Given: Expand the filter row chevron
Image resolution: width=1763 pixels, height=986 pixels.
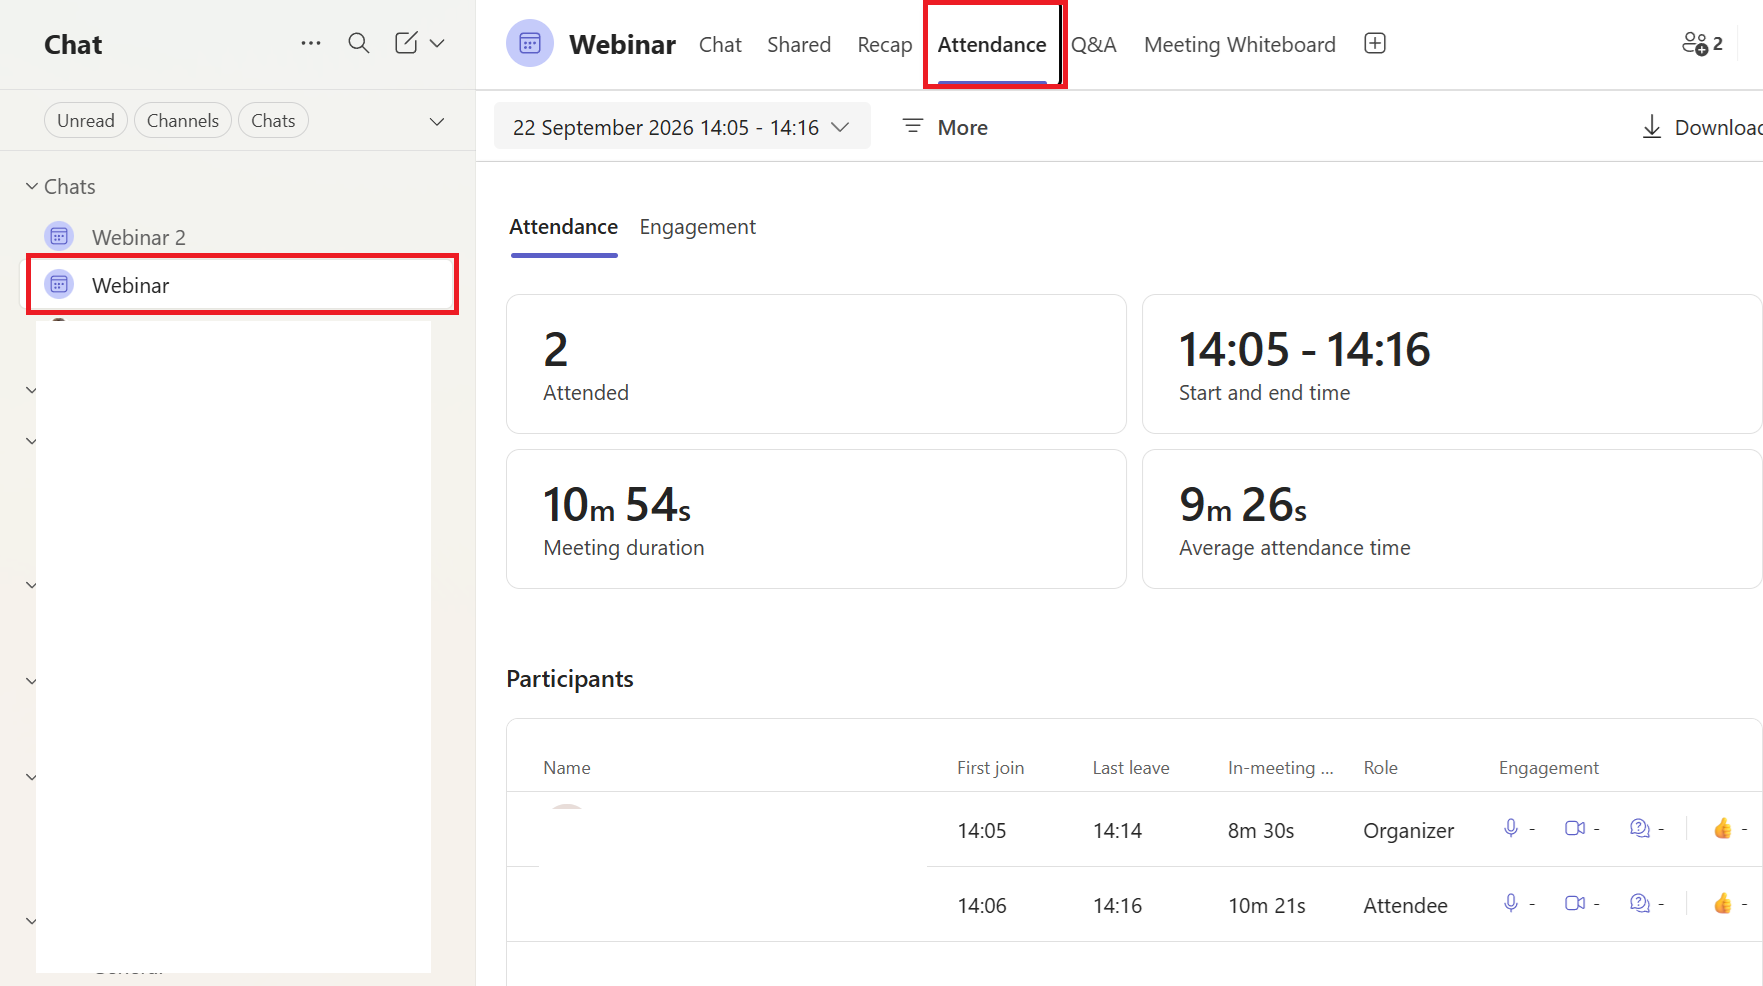Looking at the screenshot, I should click(x=437, y=121).
